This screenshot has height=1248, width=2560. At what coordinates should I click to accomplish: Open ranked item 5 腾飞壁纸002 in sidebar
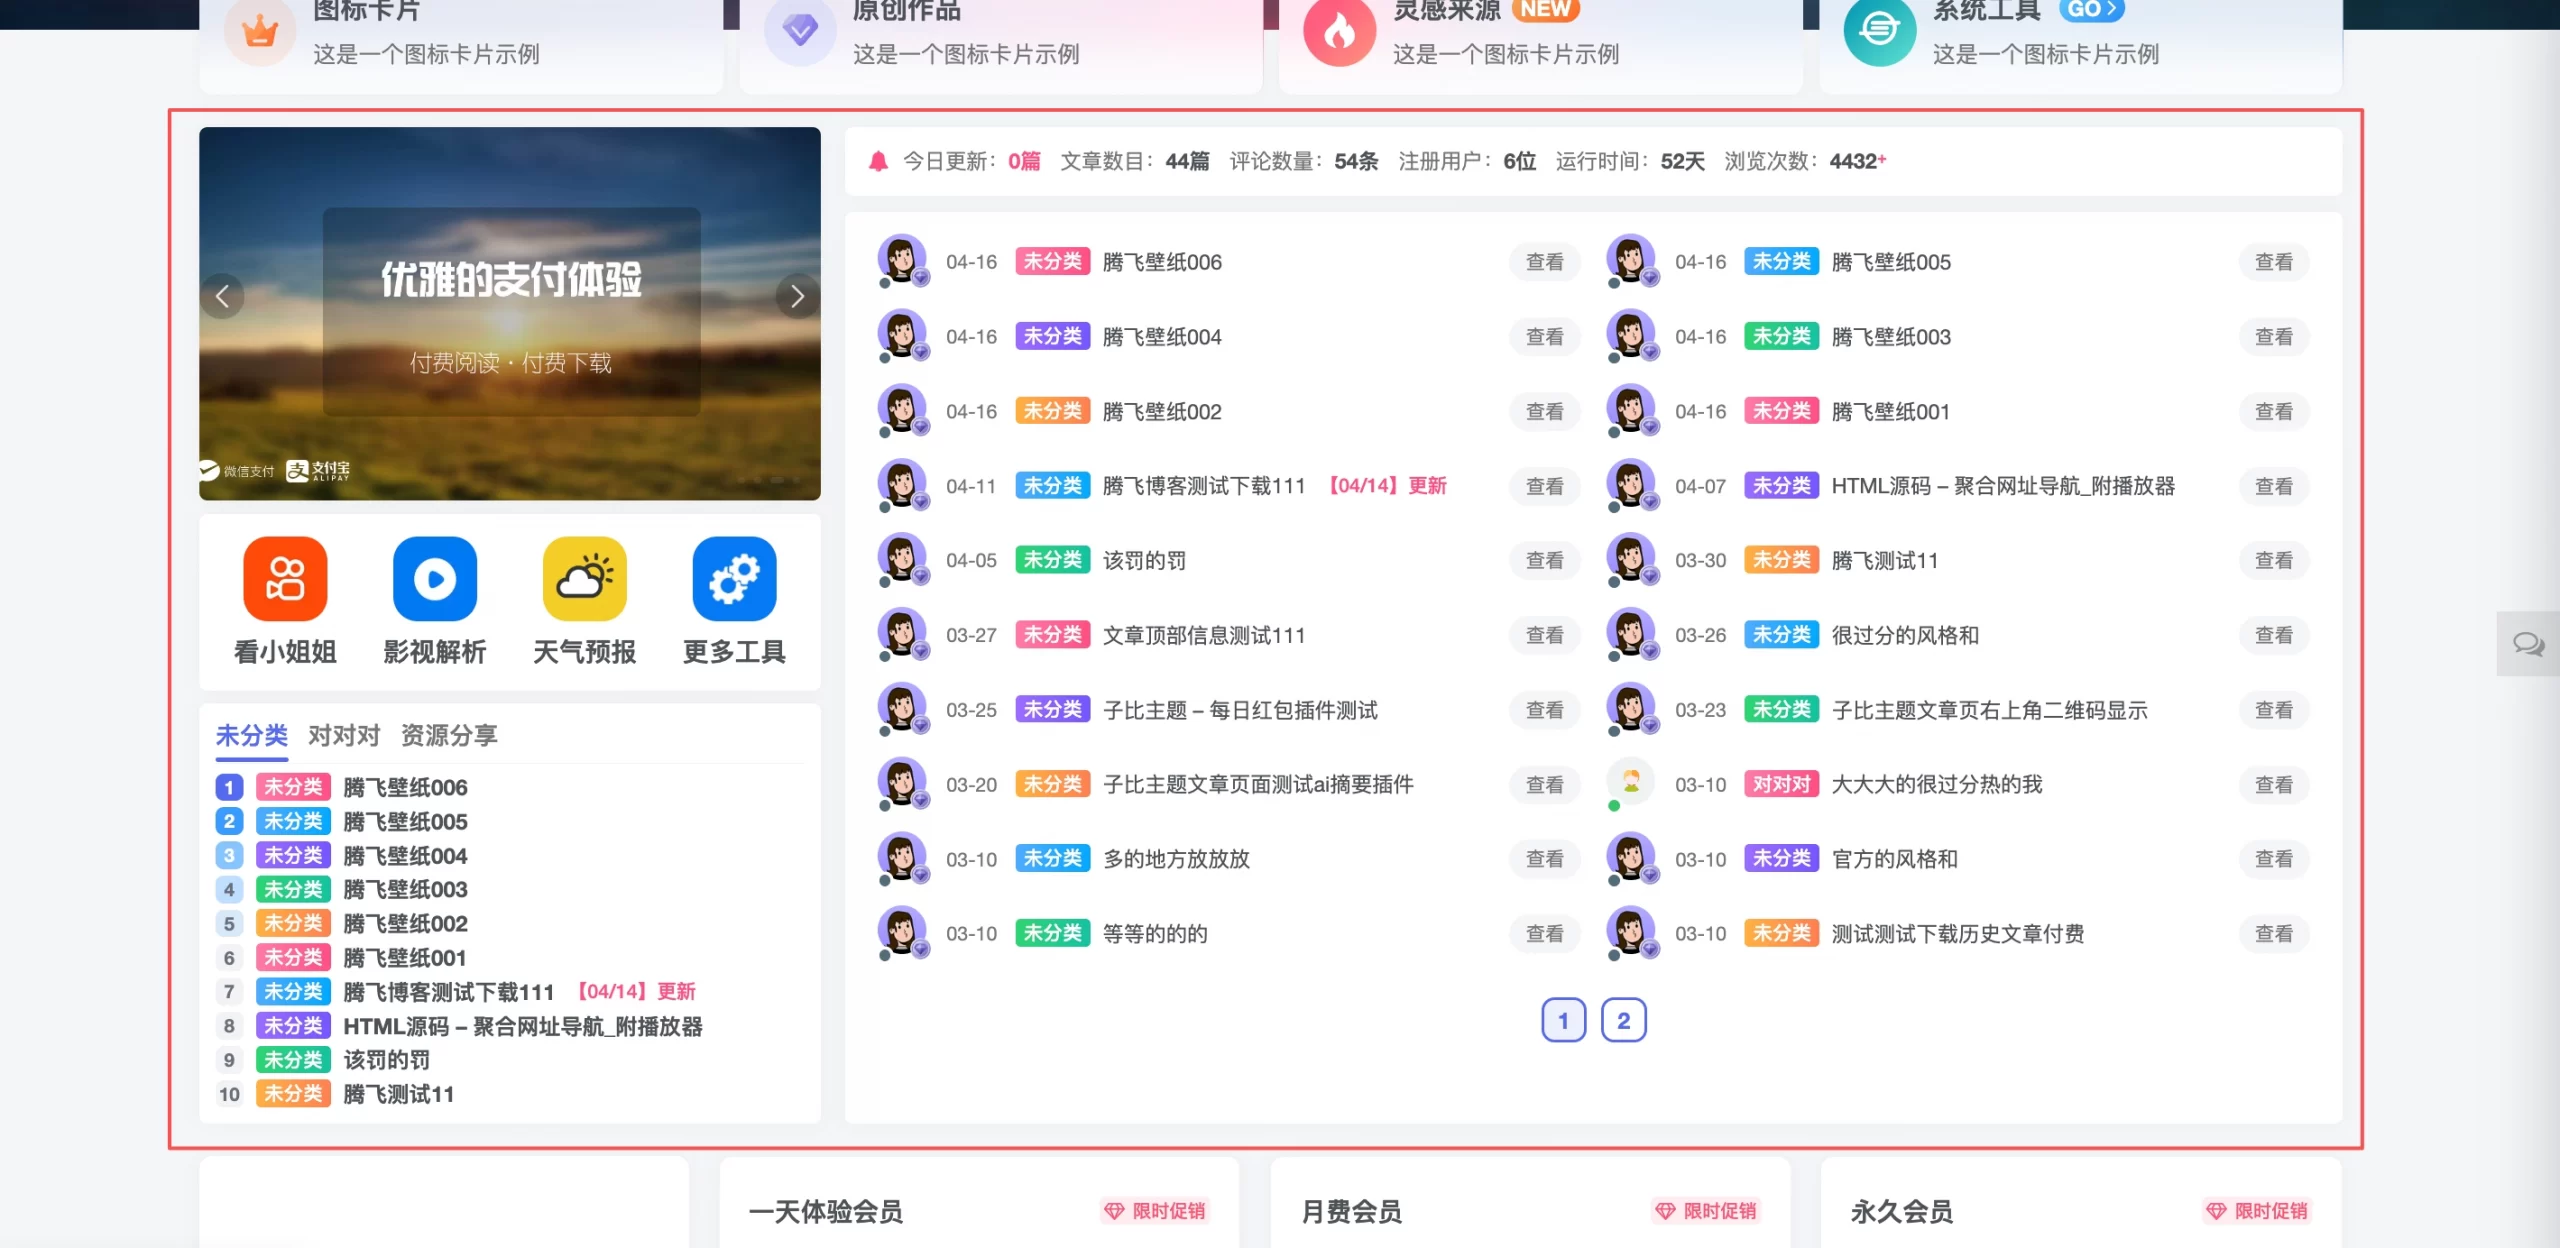(405, 924)
